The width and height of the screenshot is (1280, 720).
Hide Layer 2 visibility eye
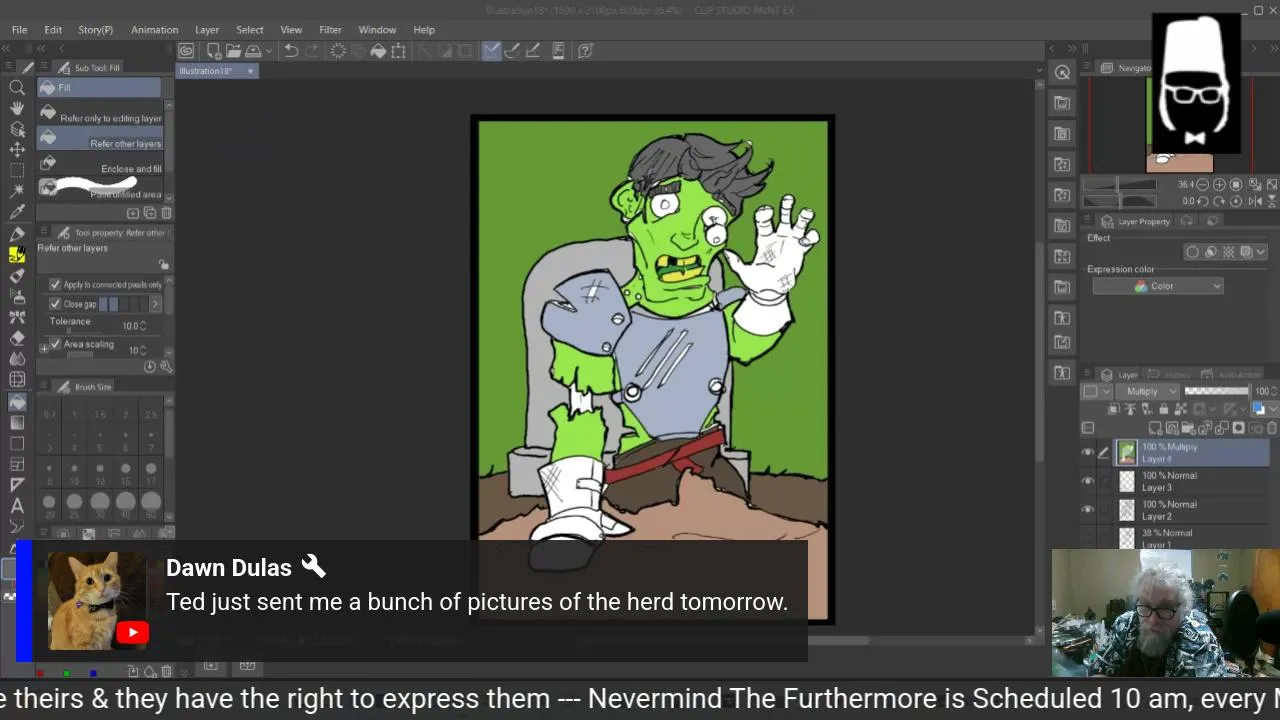click(x=1088, y=510)
